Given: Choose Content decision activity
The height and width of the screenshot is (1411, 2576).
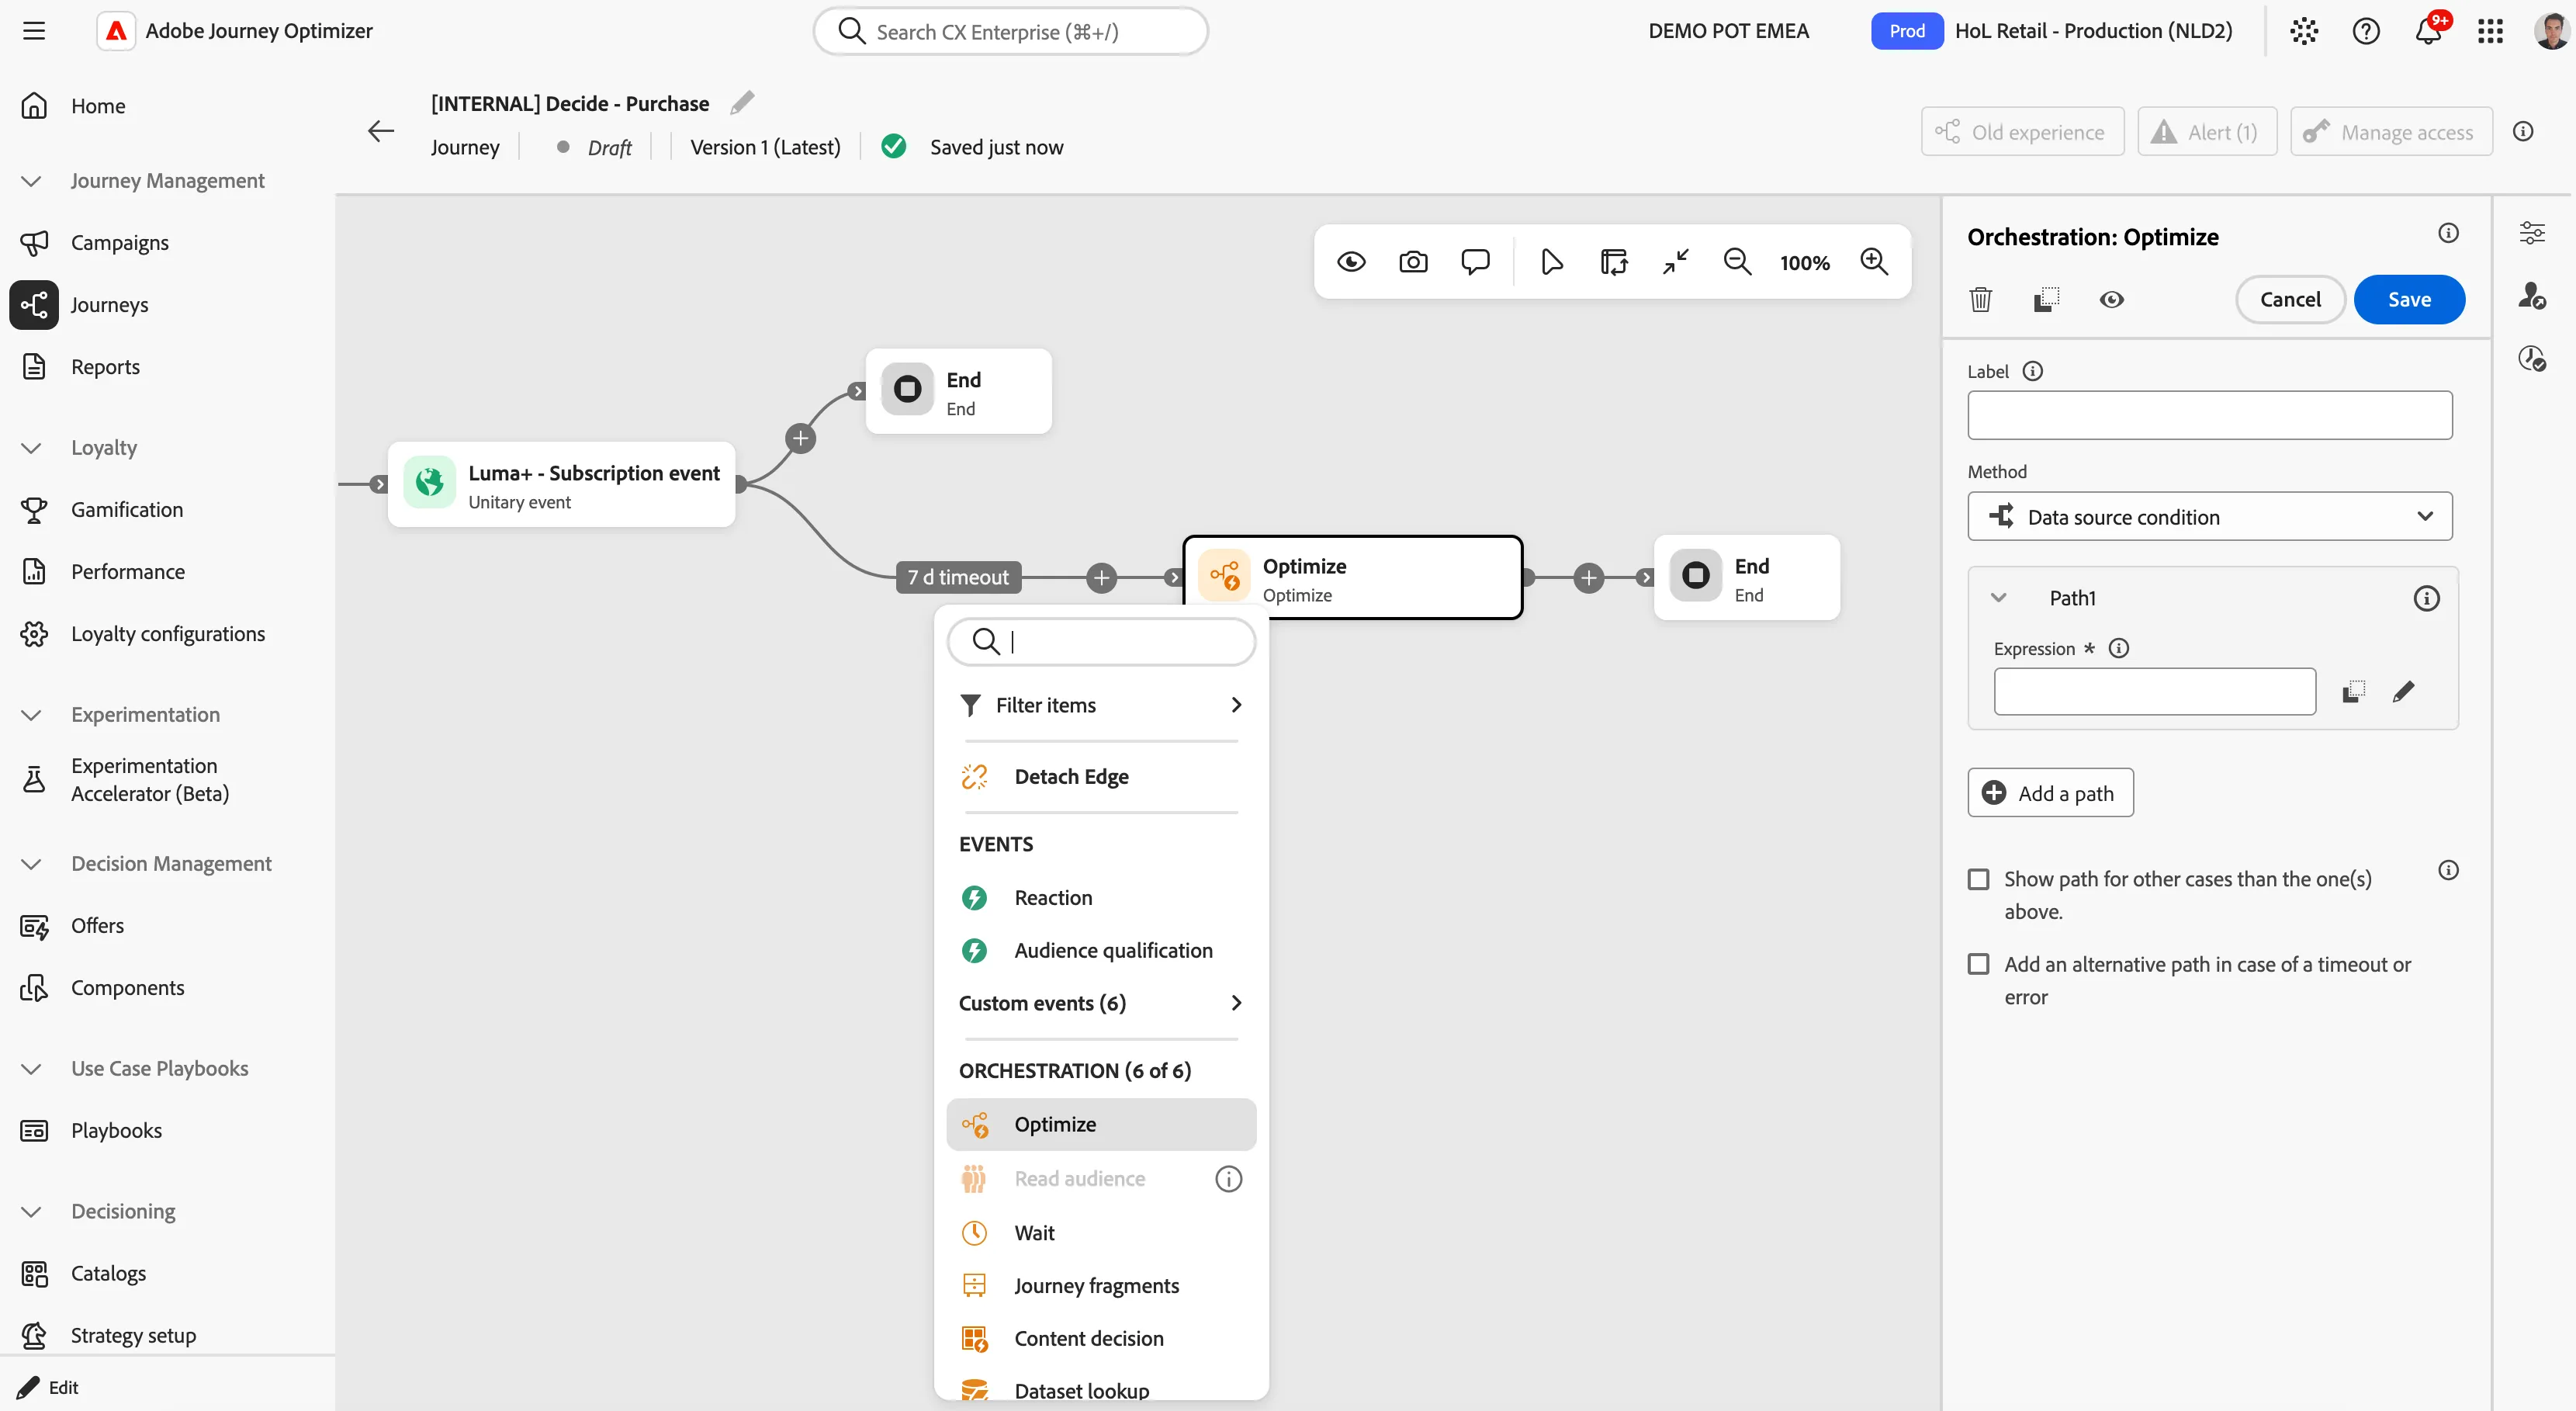Looking at the screenshot, I should [x=1101, y=1339].
